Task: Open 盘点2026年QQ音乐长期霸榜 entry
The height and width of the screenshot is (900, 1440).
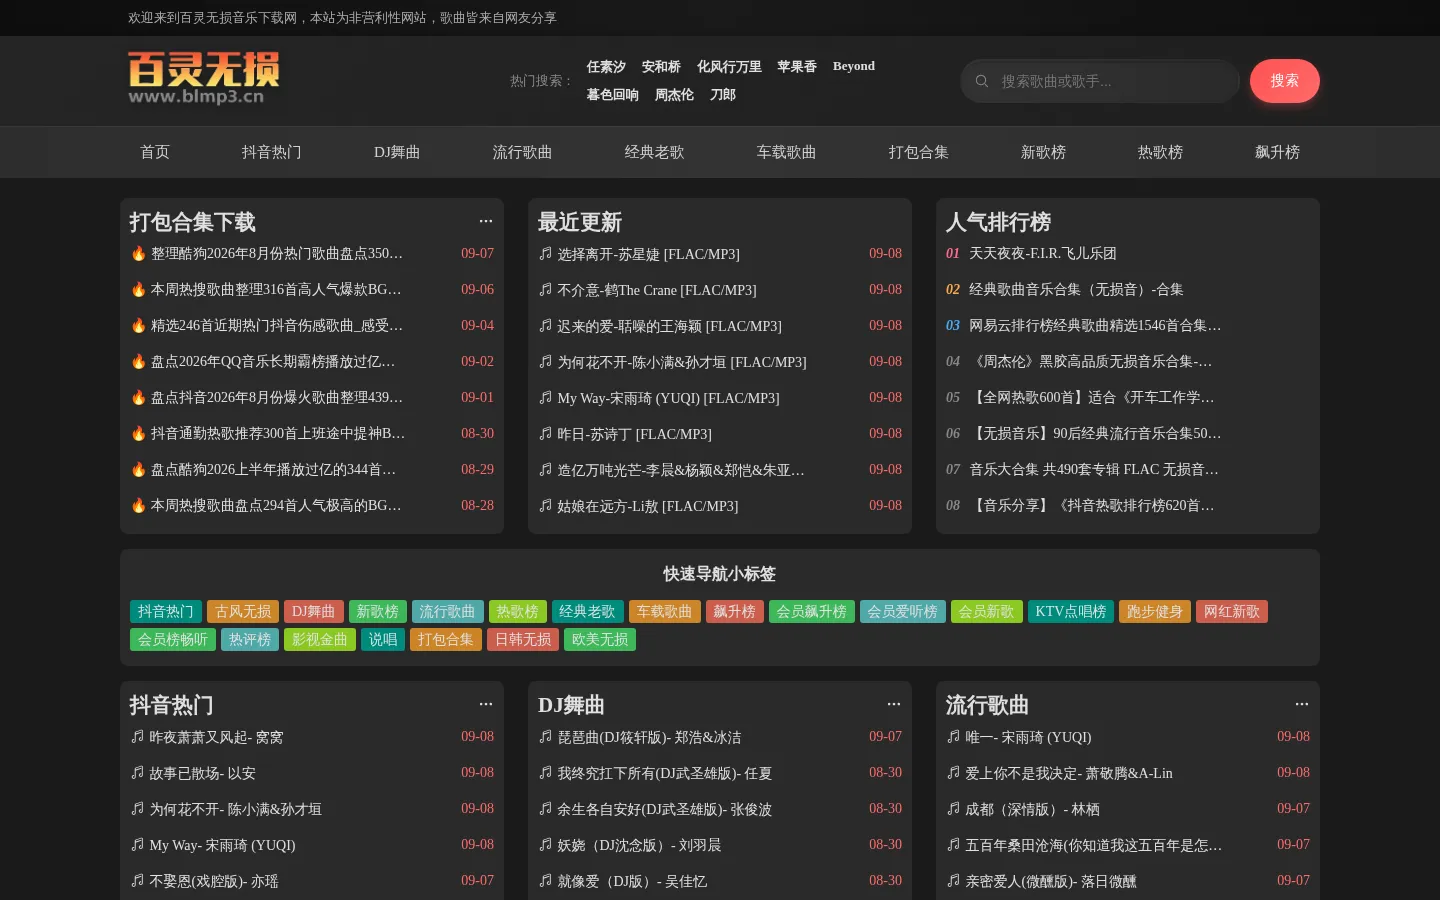Action: pos(273,362)
